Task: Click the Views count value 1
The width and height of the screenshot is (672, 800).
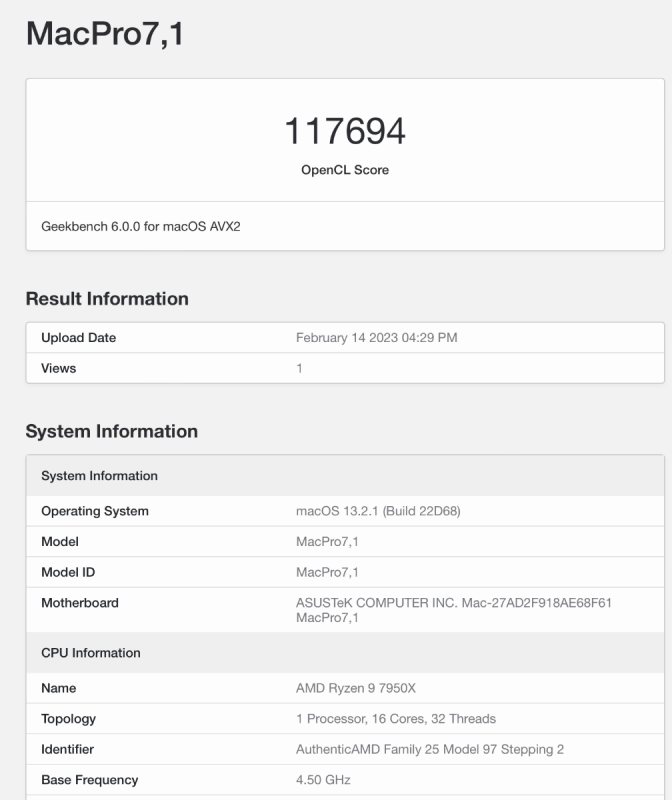Action: pos(300,368)
